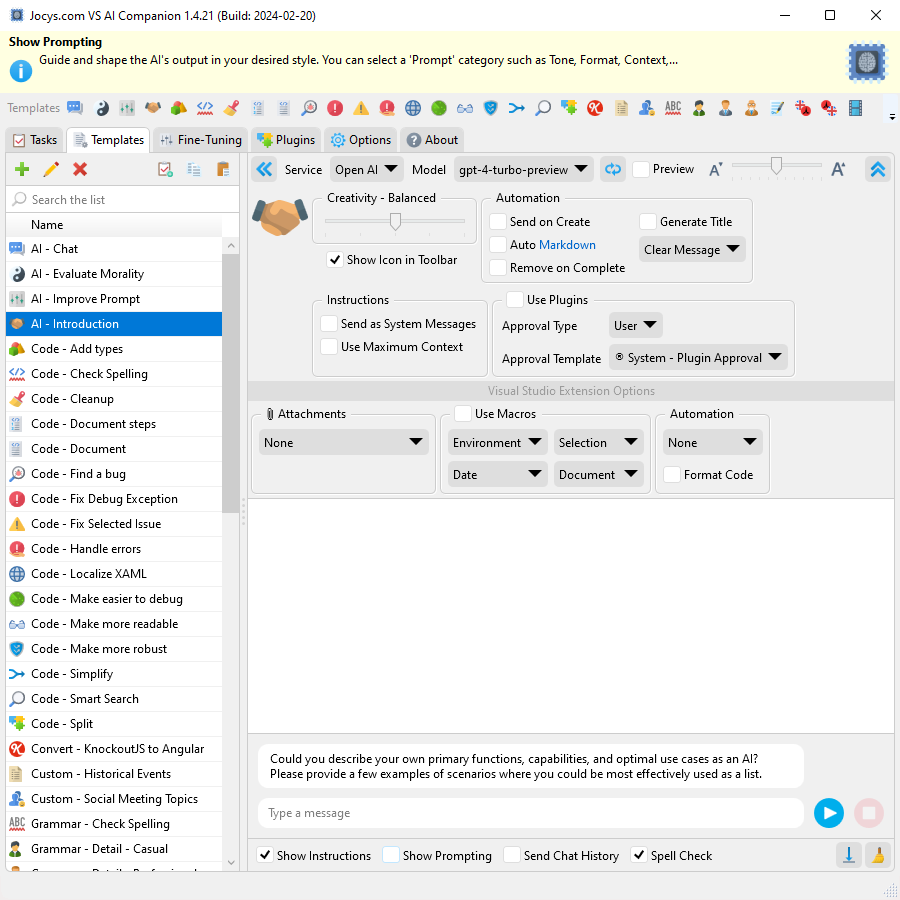The height and width of the screenshot is (900, 900).
Task: Click the blue send message button
Action: pos(829,813)
